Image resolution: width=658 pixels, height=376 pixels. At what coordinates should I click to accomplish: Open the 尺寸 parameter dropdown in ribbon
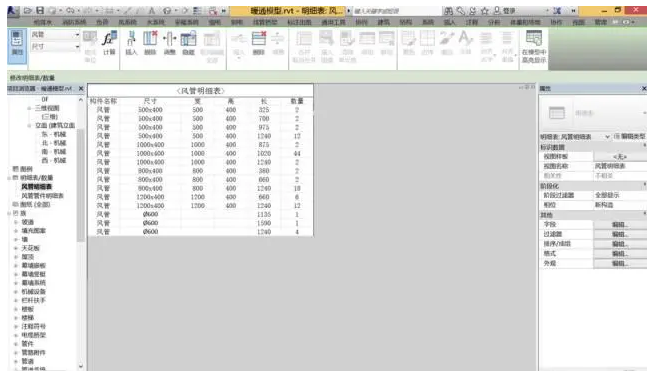point(77,47)
